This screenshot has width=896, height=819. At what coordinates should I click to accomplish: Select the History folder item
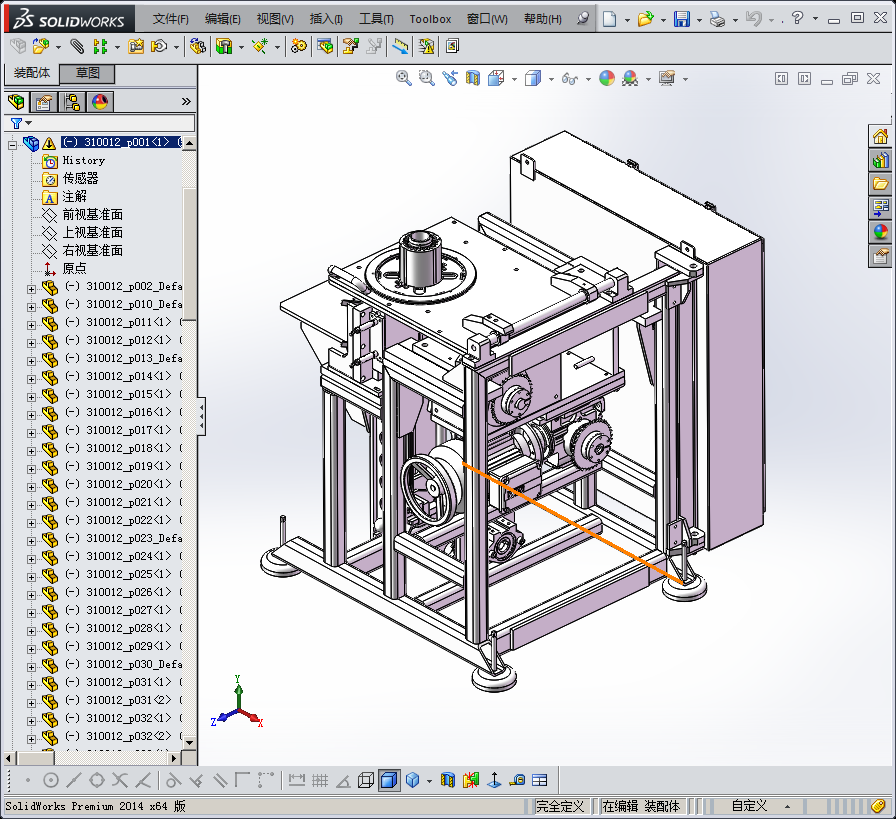[x=83, y=161]
